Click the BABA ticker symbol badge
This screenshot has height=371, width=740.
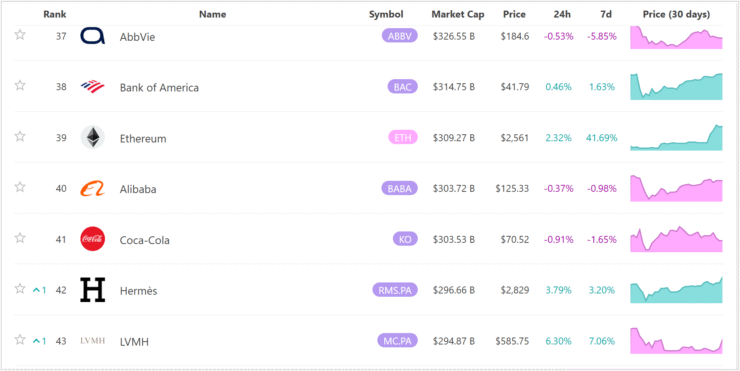click(x=400, y=189)
